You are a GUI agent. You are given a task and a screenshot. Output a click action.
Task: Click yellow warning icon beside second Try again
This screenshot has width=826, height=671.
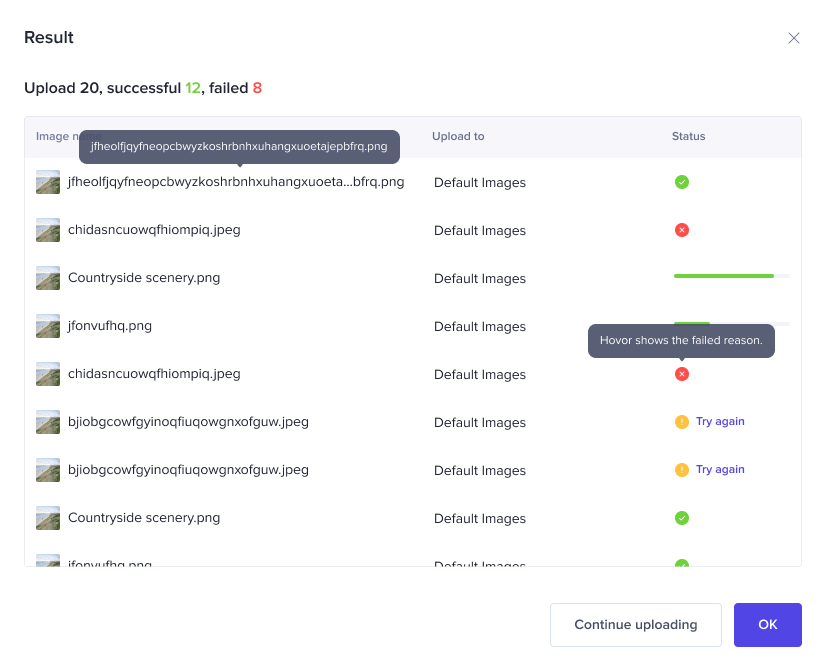coord(682,470)
